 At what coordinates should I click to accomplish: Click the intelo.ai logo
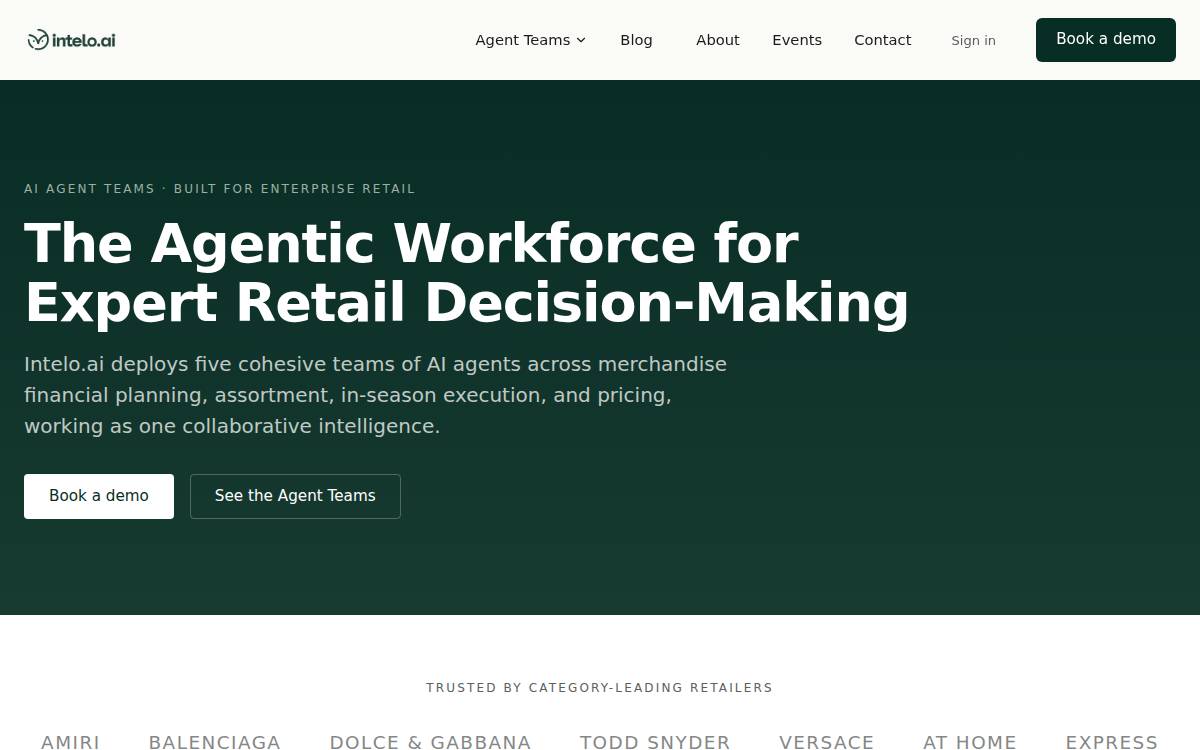(x=71, y=40)
